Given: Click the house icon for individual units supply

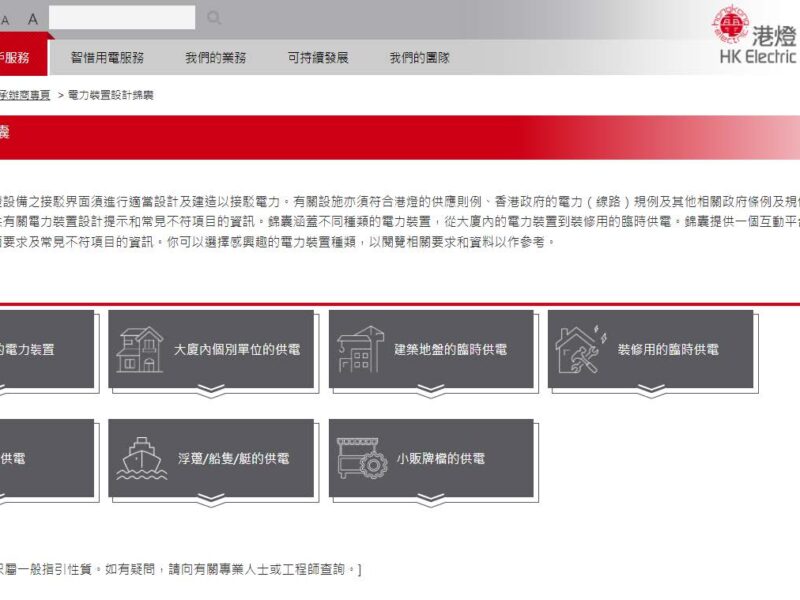Looking at the screenshot, I should (140, 350).
